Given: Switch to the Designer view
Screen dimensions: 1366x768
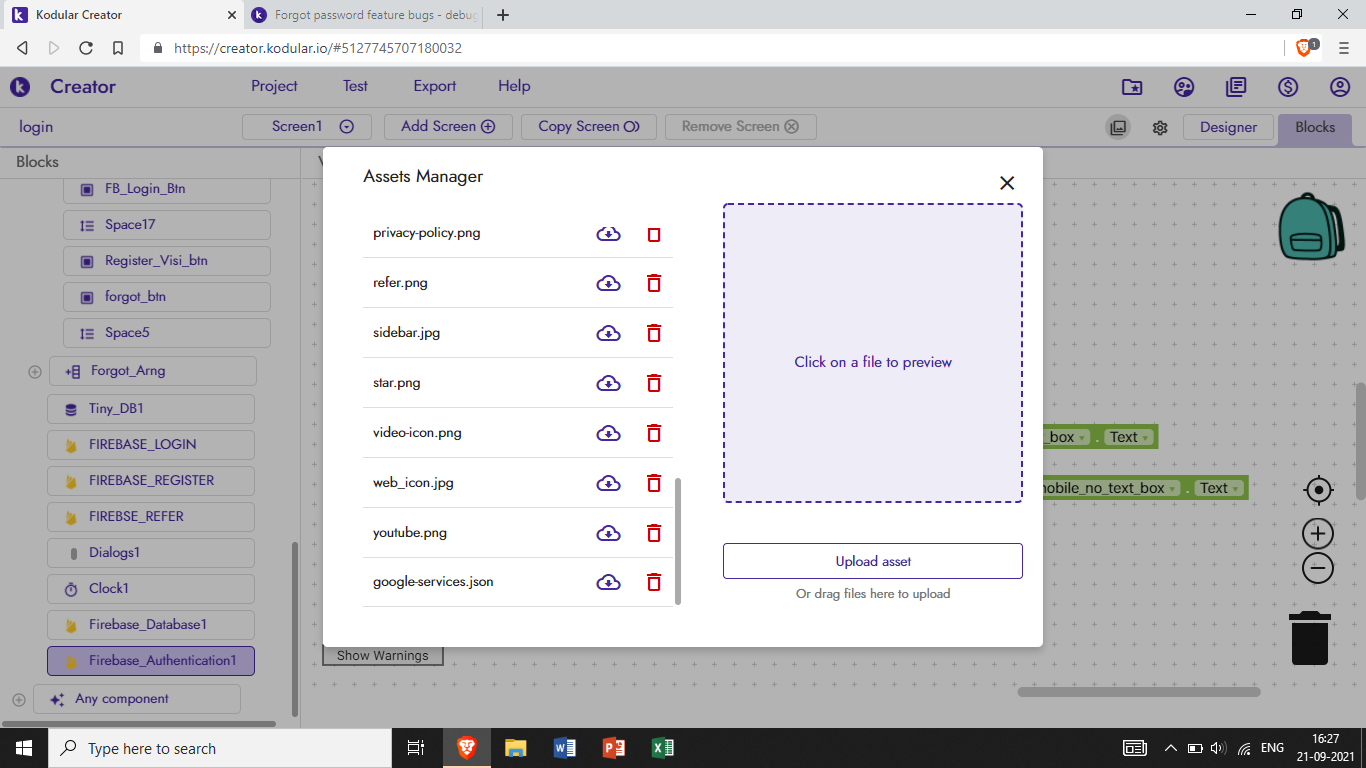Looking at the screenshot, I should click(x=1228, y=127).
